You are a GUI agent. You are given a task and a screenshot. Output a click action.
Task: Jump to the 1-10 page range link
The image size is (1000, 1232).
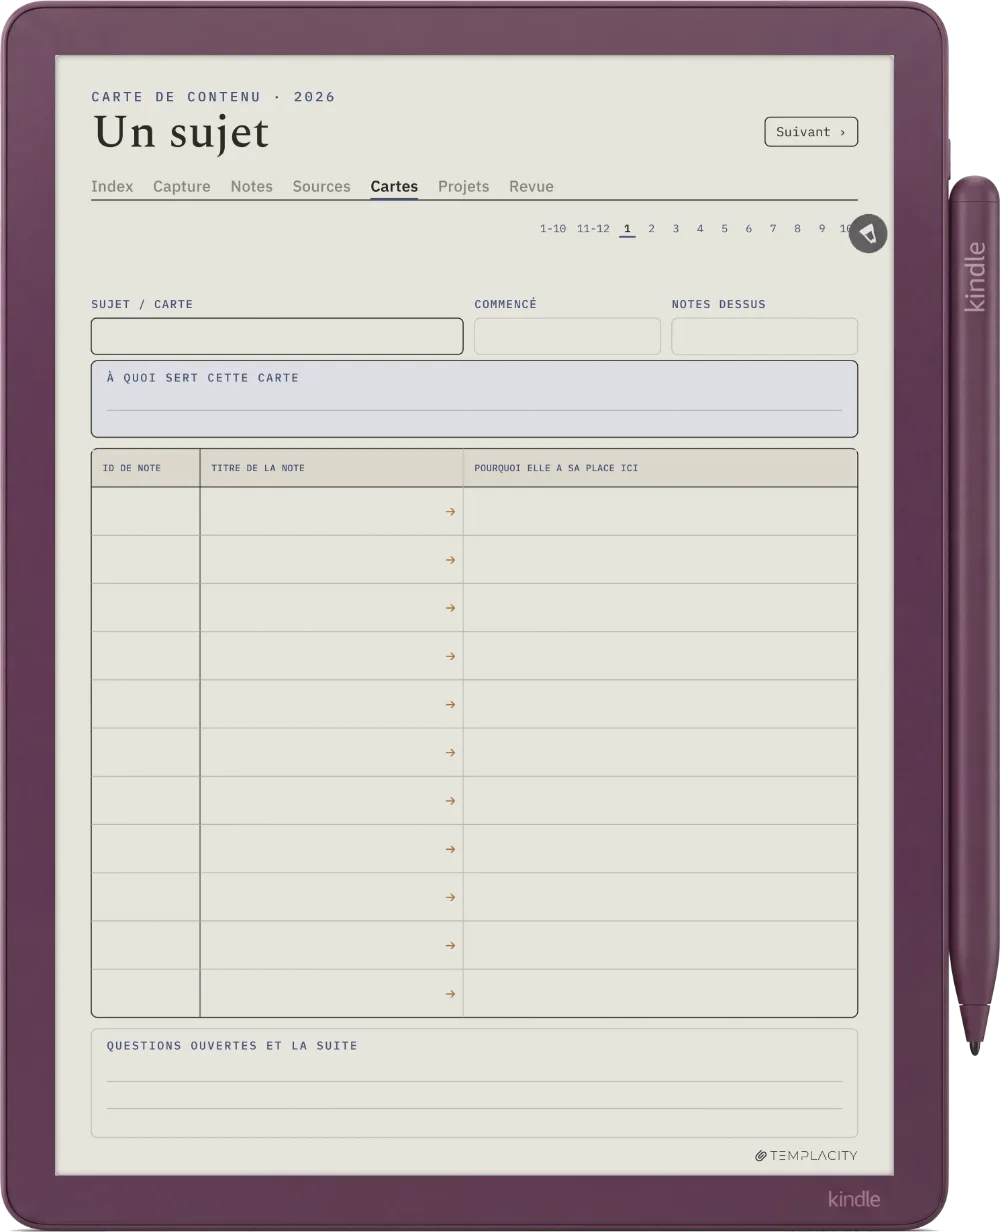[x=553, y=229]
